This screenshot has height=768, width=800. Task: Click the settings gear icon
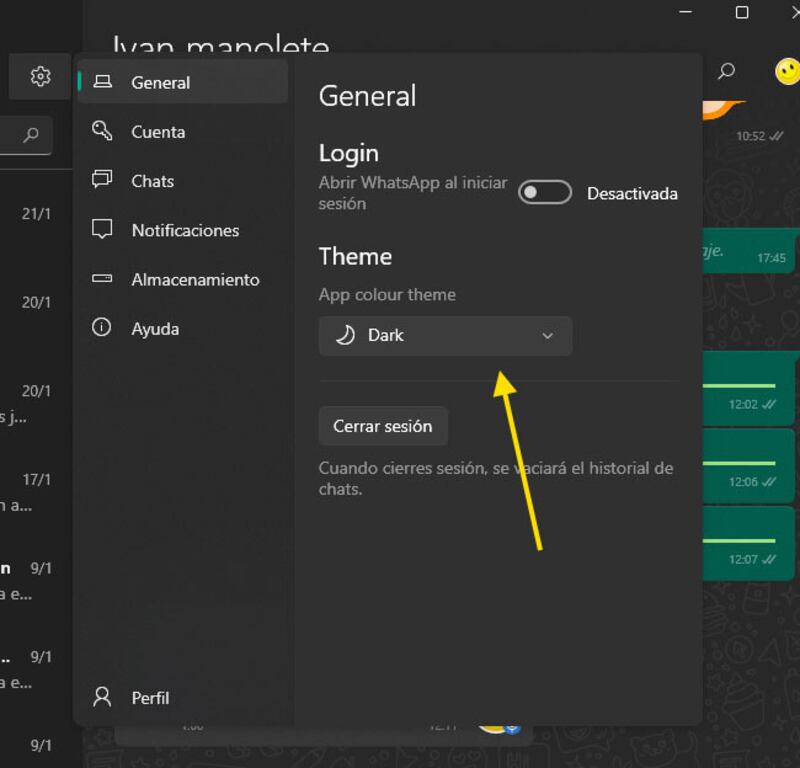click(x=40, y=76)
